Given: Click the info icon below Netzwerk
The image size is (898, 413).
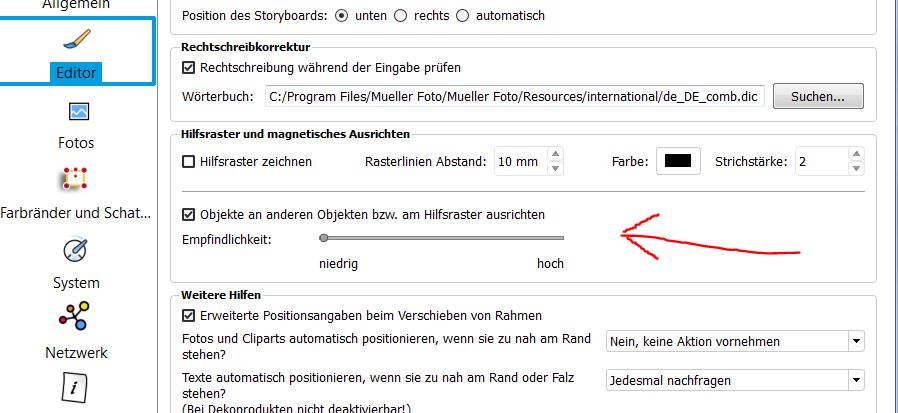Looking at the screenshot, I should [77, 386].
